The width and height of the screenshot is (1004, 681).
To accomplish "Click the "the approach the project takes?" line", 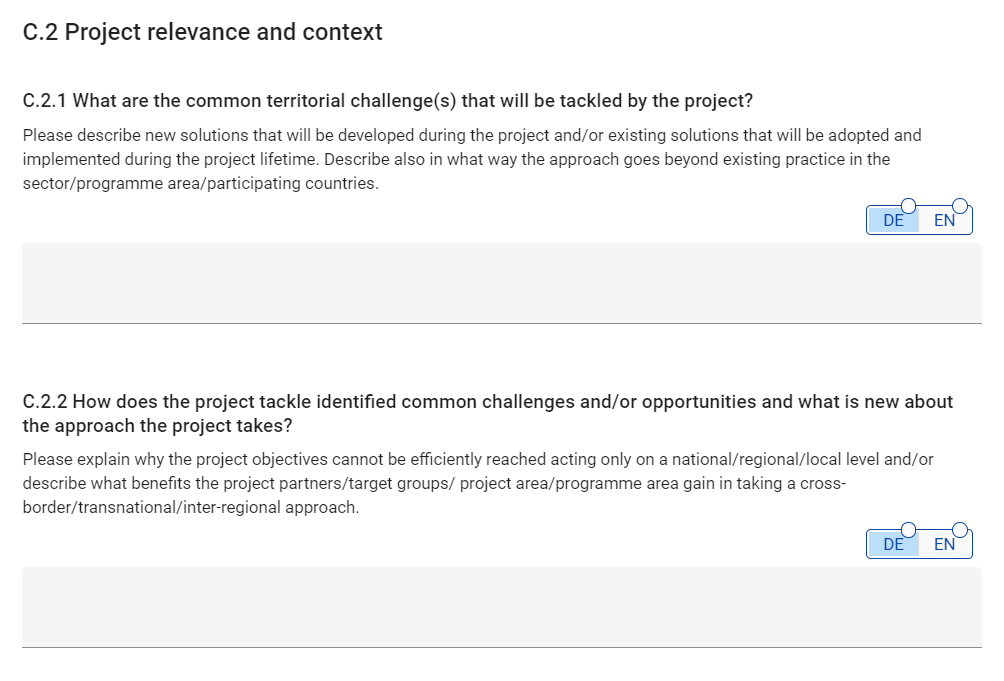I will tap(157, 426).
